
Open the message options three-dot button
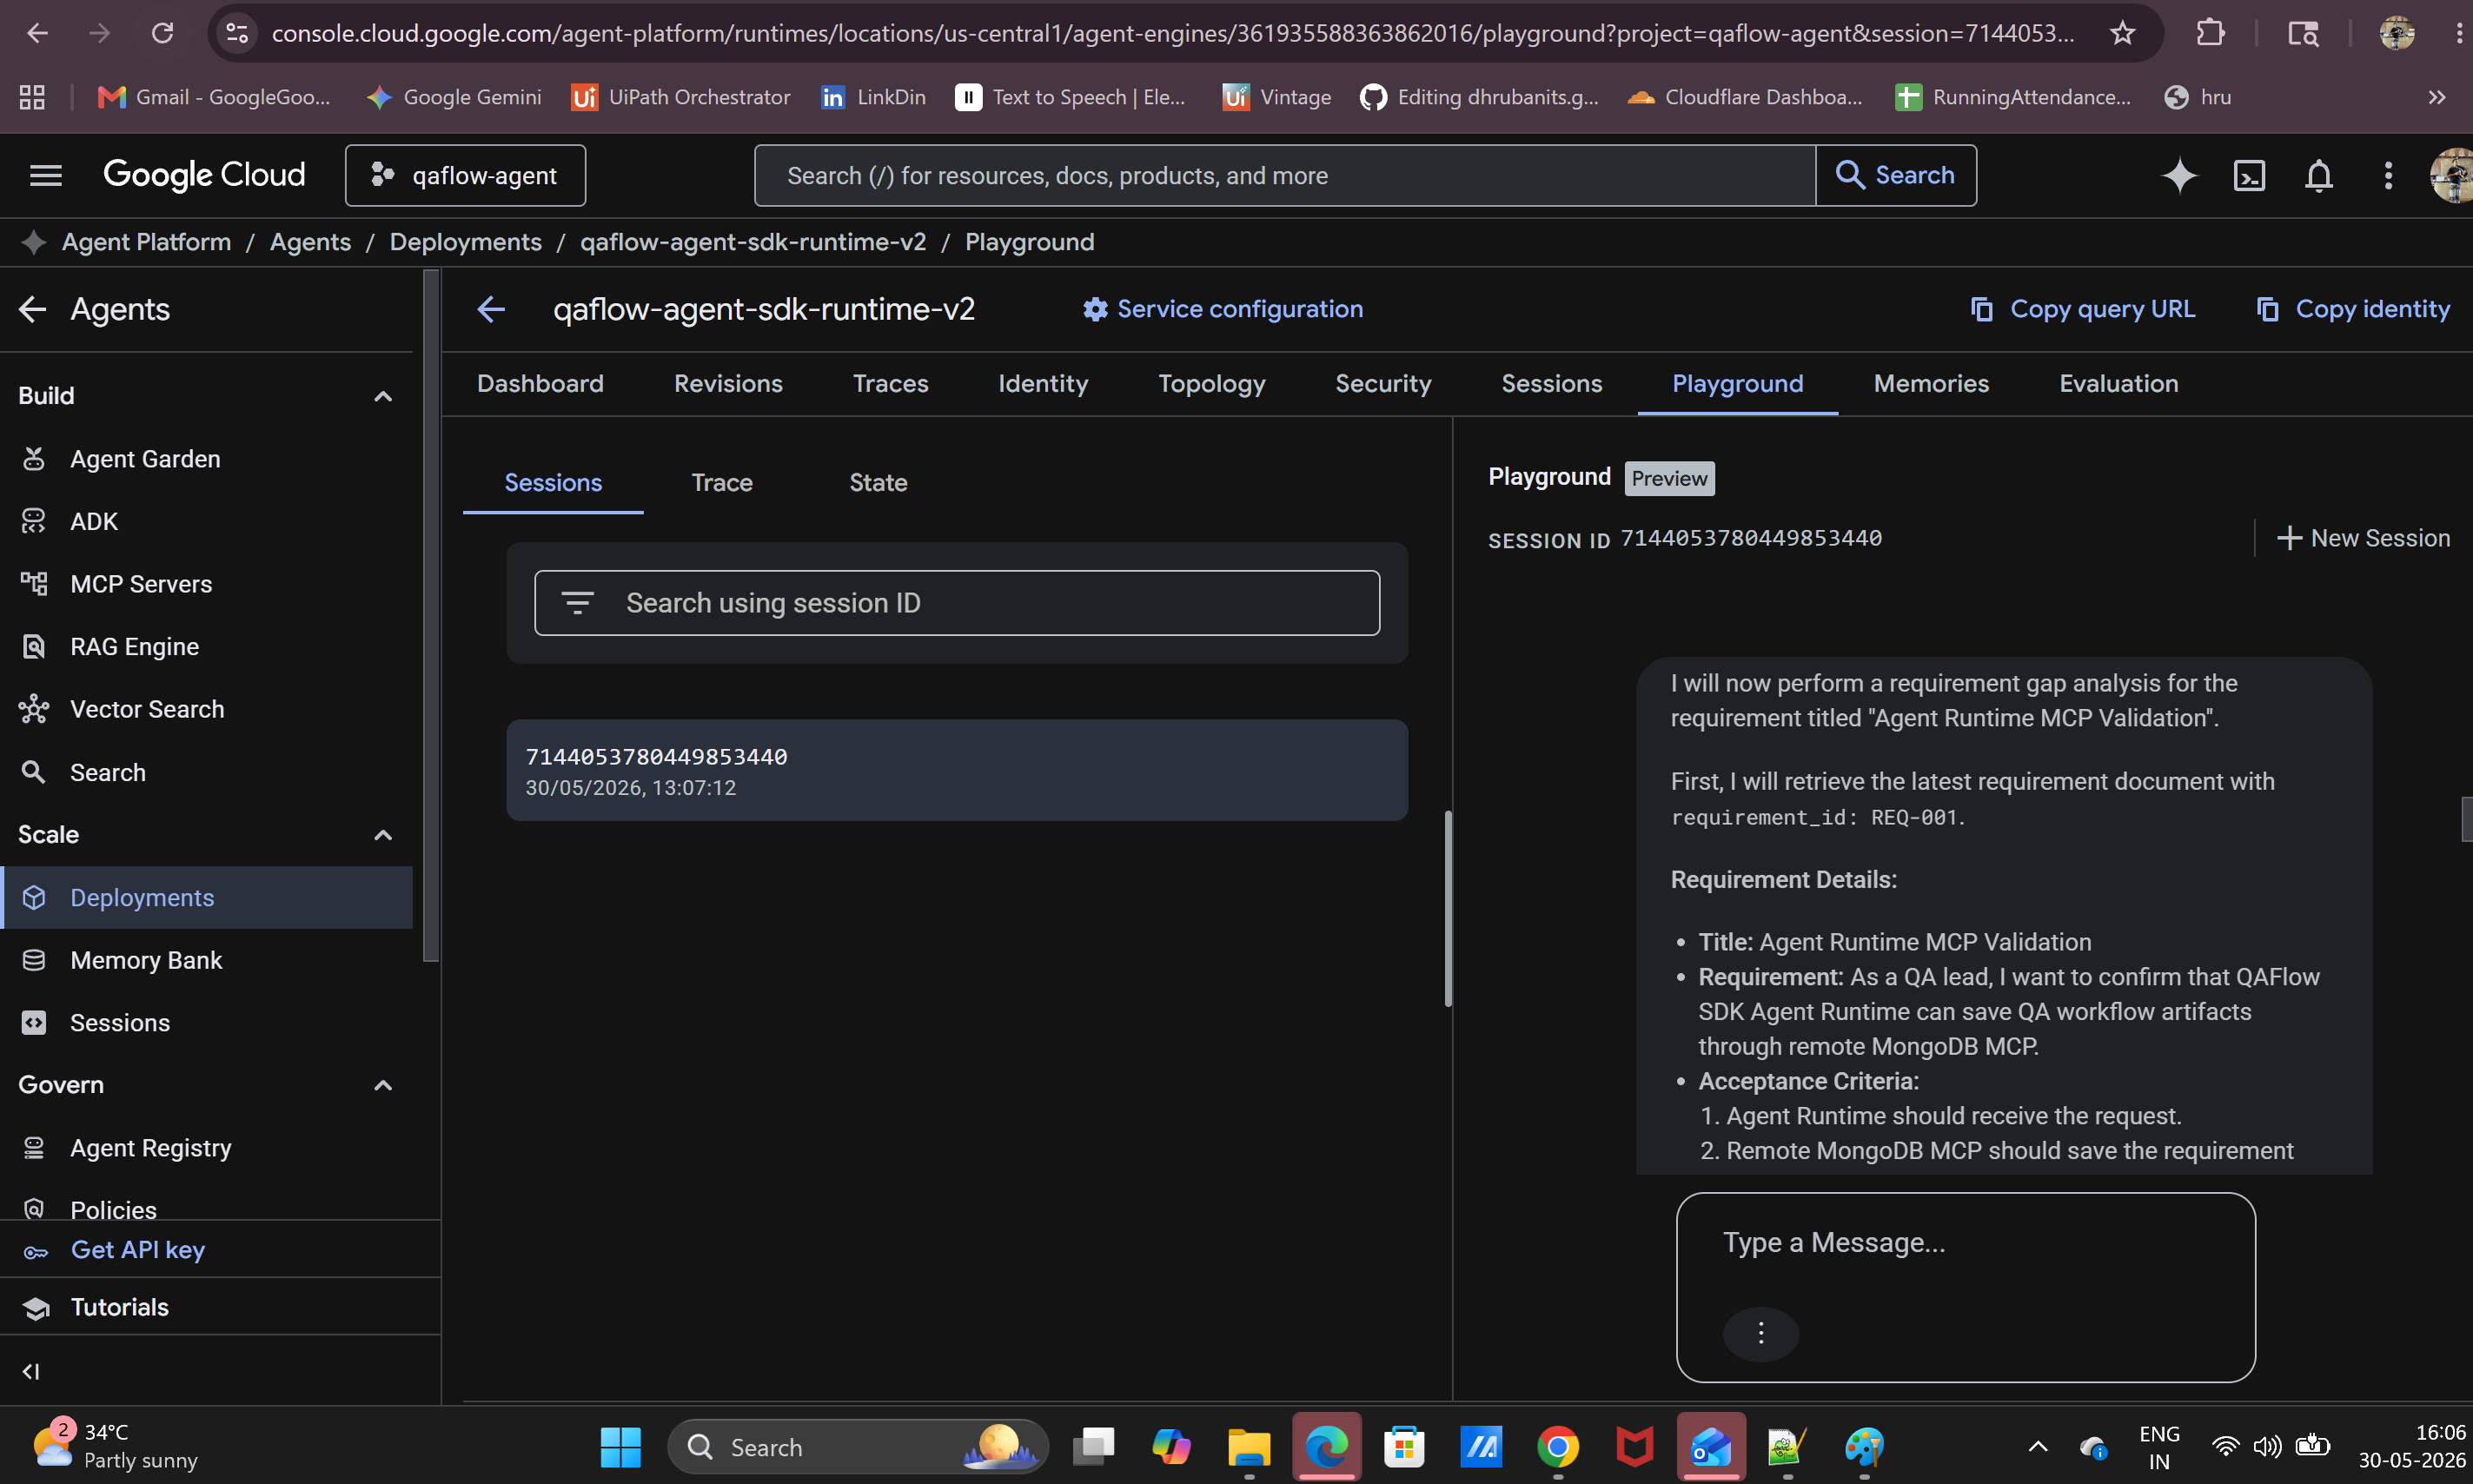1761,1333
